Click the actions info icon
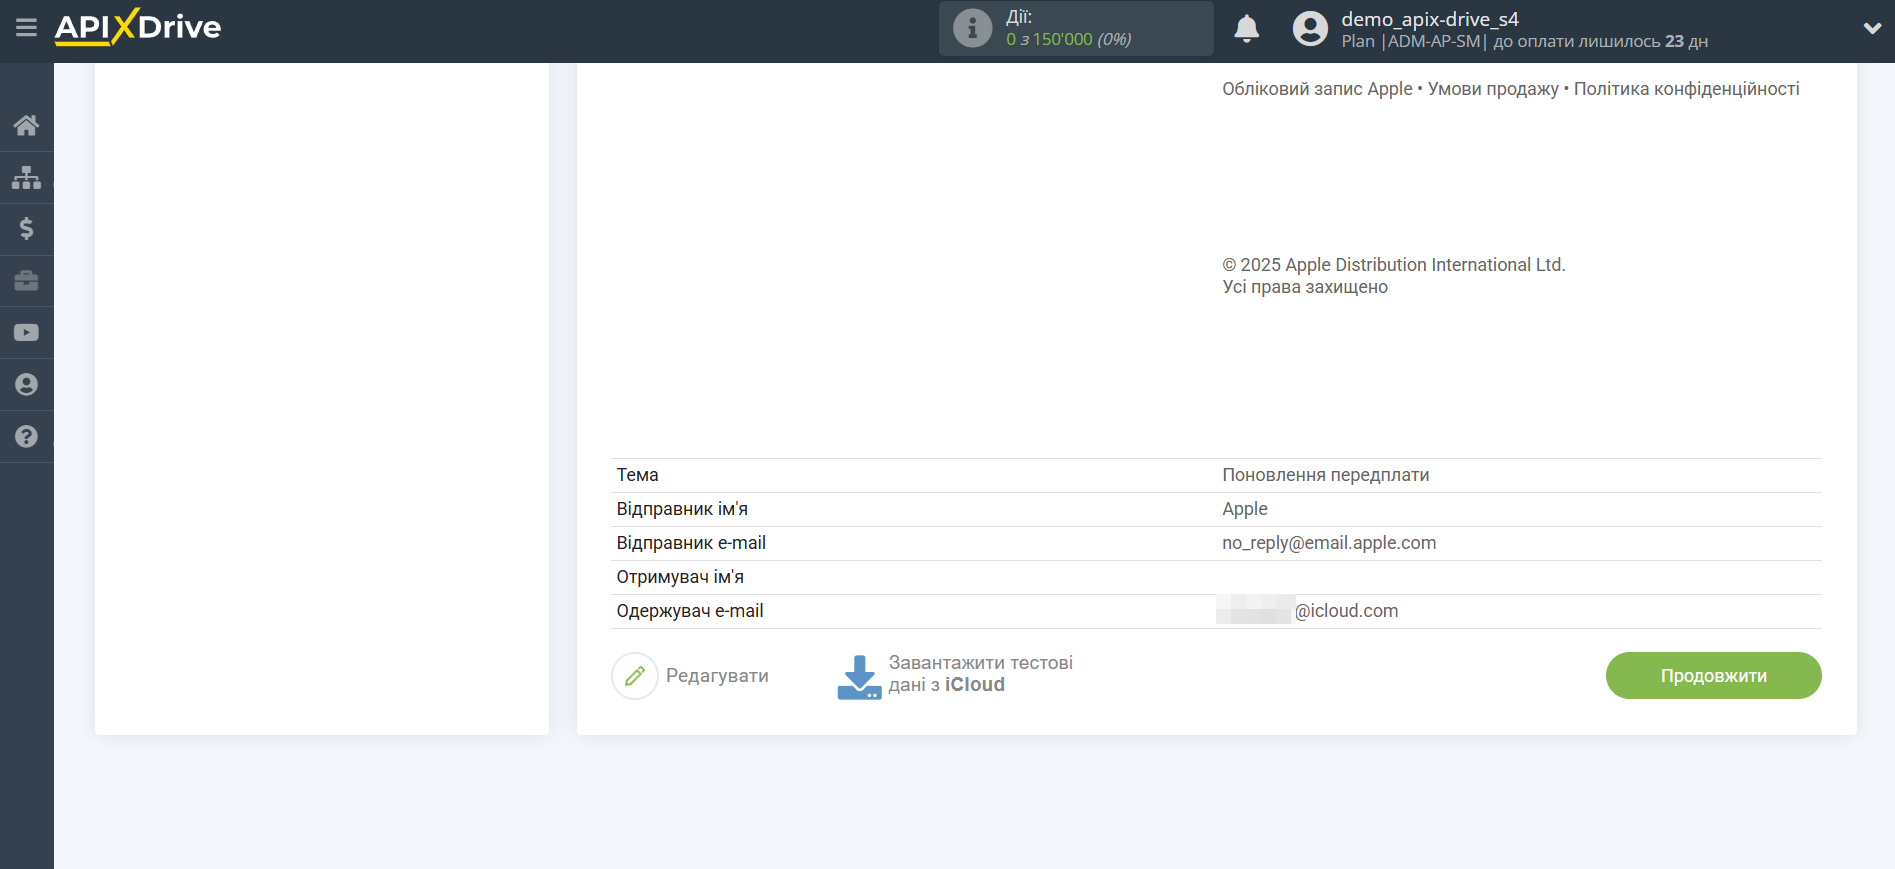1895x869 pixels. point(972,28)
